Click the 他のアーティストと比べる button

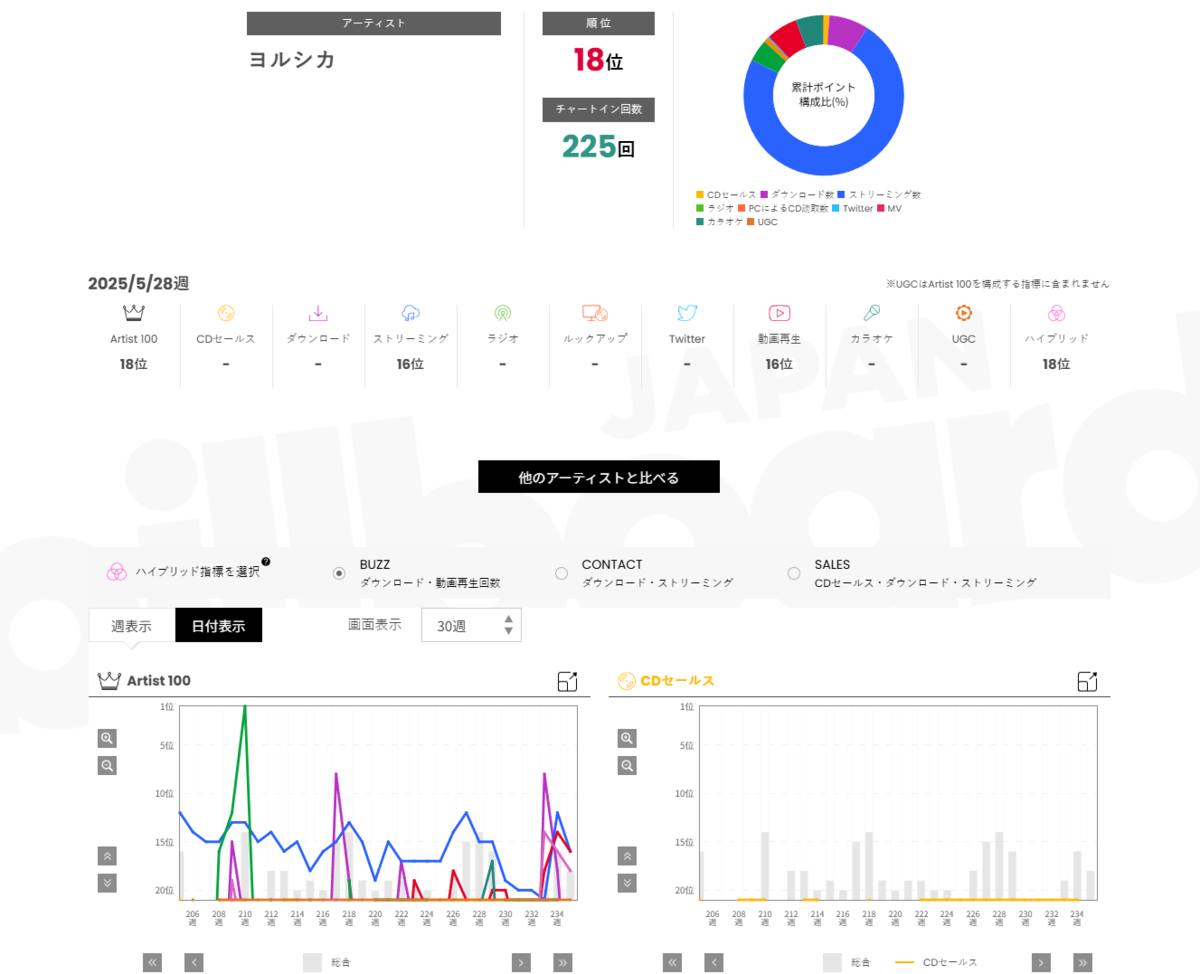point(599,477)
